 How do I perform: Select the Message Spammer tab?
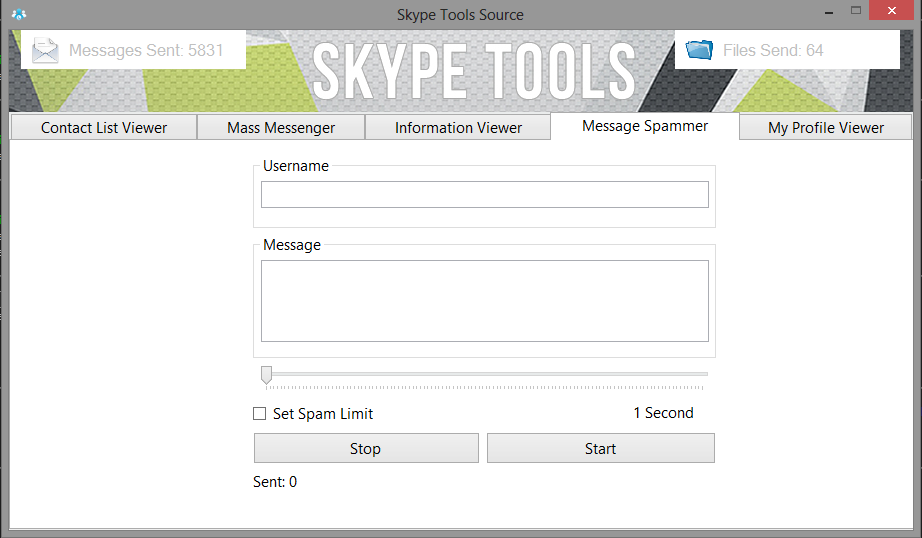pos(644,126)
